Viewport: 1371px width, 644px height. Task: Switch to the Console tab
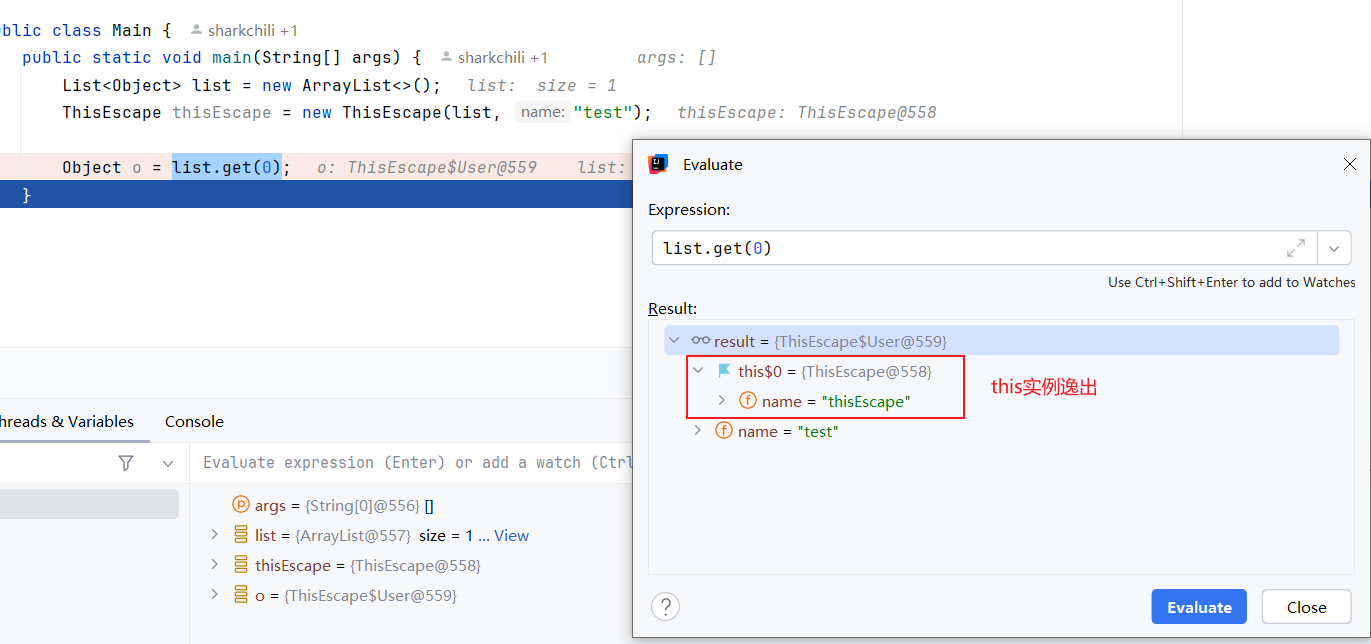(x=194, y=422)
